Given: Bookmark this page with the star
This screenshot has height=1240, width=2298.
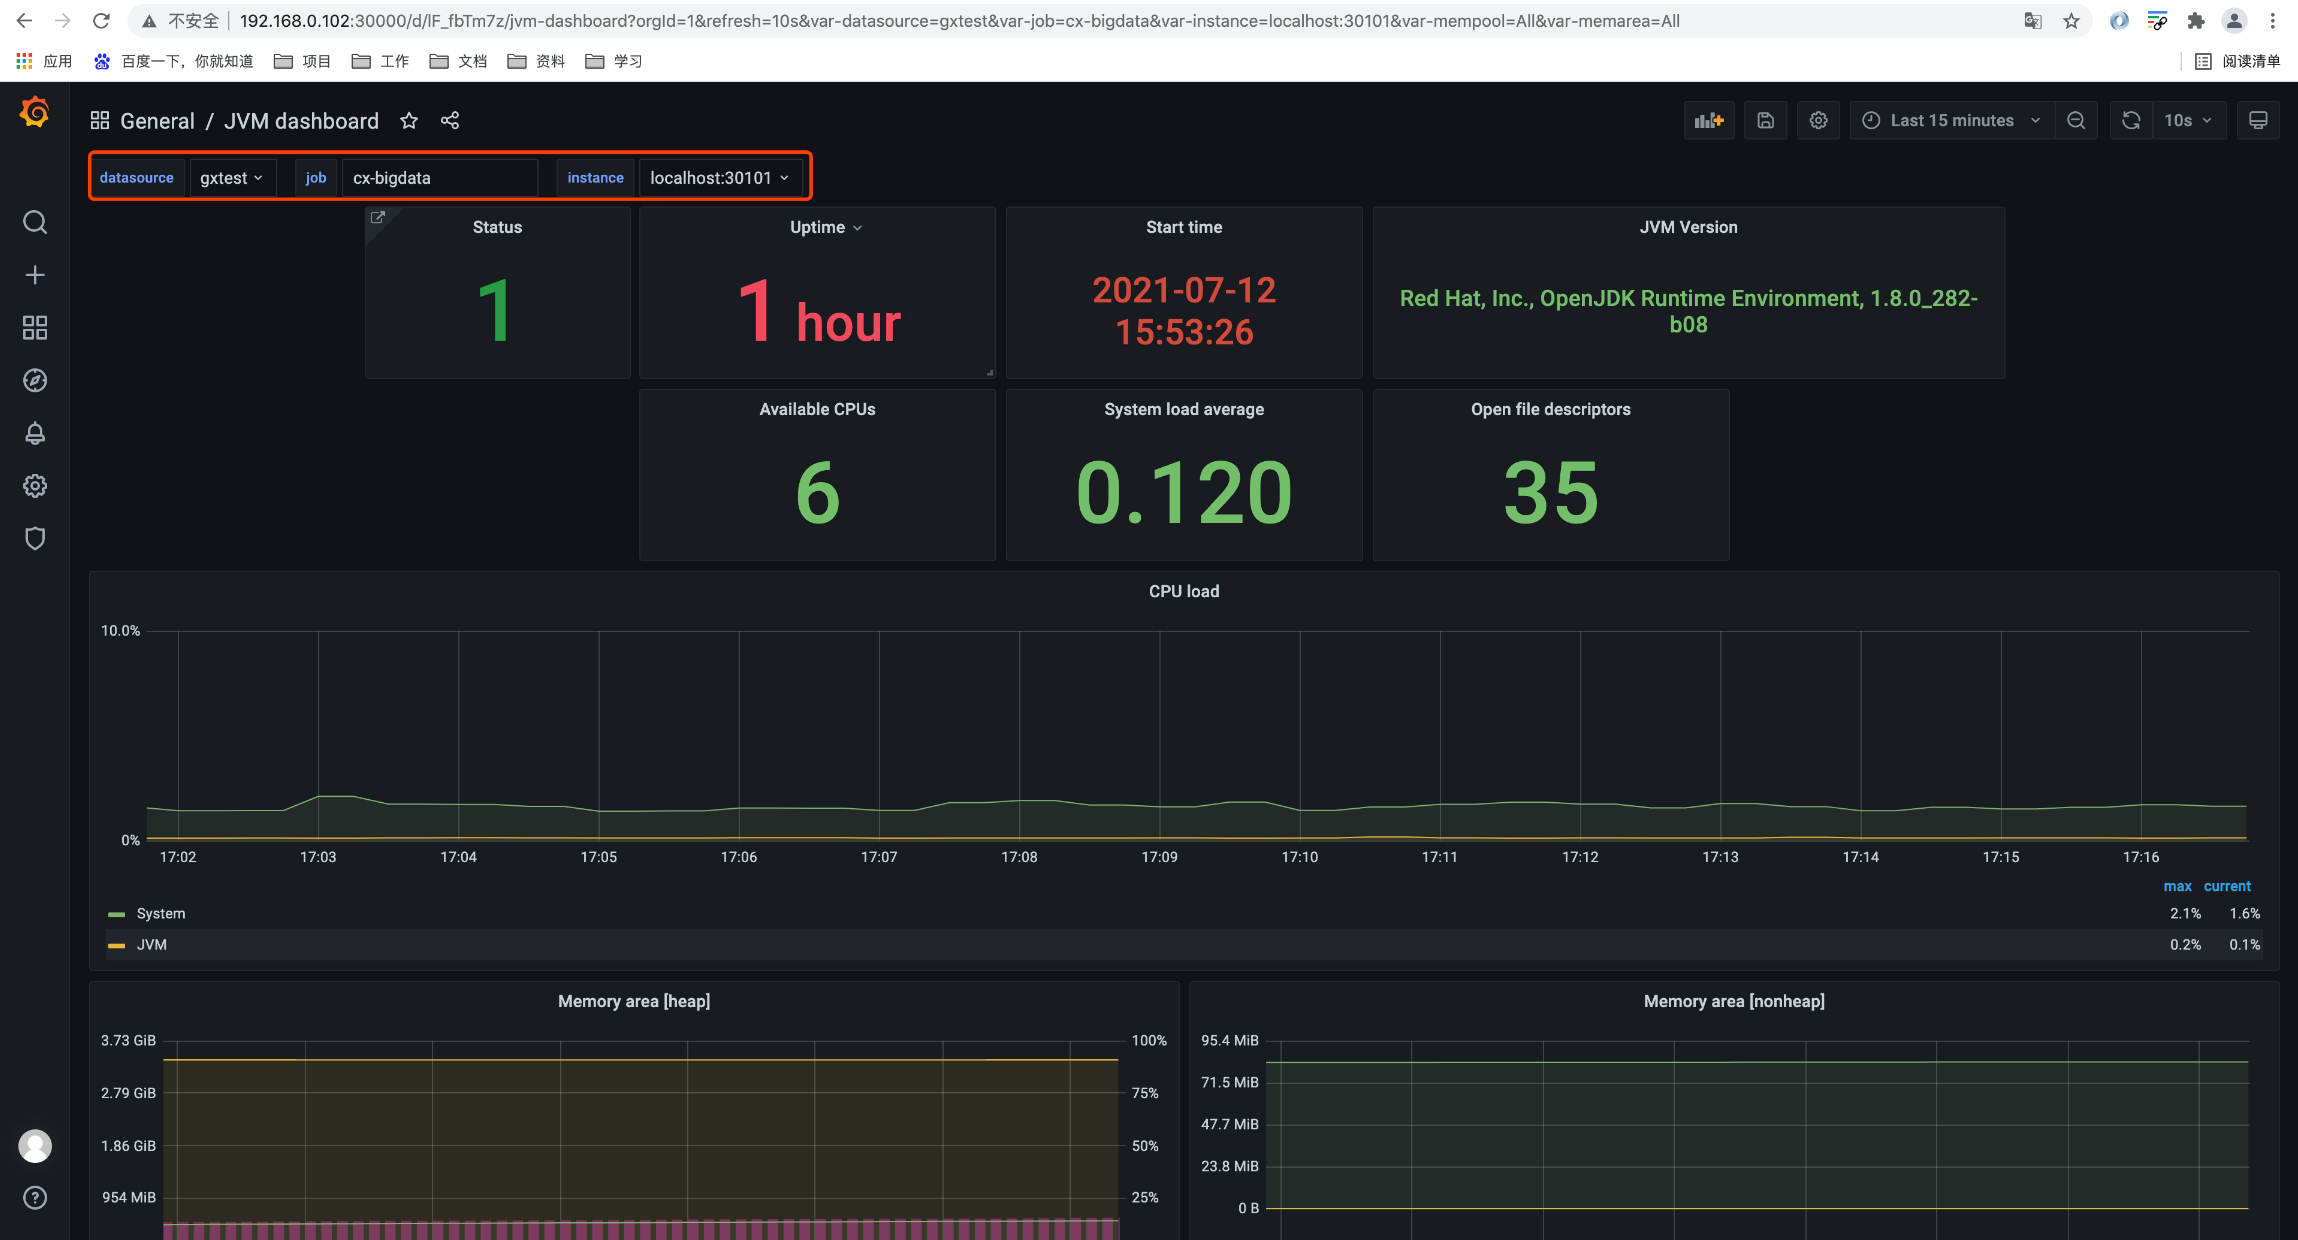Looking at the screenshot, I should (x=2071, y=21).
